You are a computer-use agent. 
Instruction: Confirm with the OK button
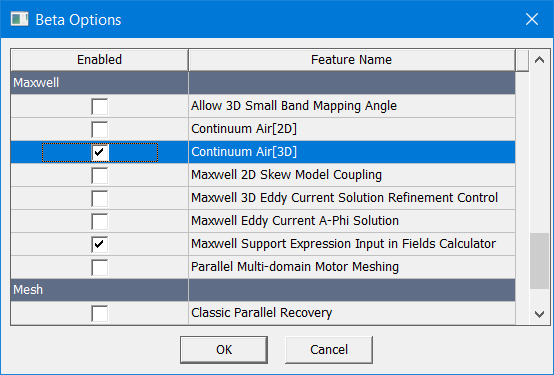[x=224, y=350]
